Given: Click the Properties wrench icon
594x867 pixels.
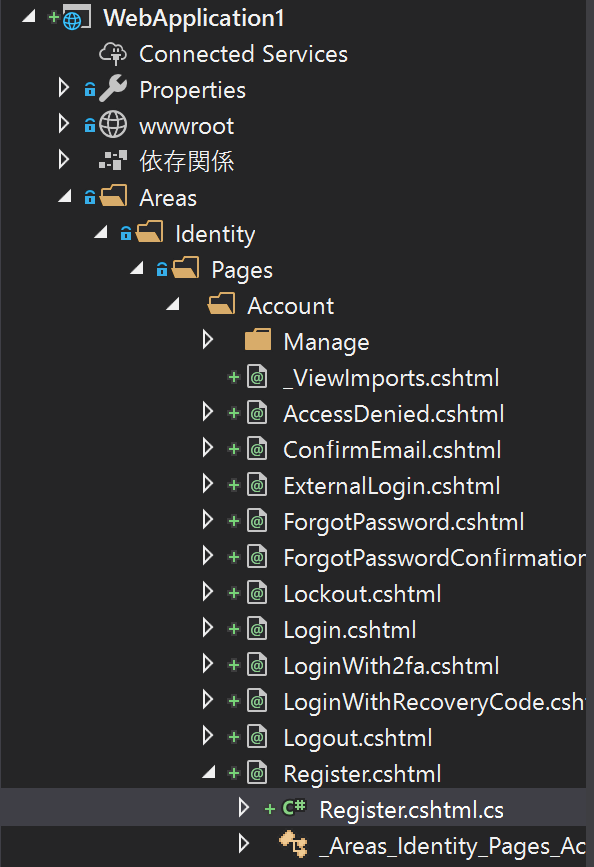Looking at the screenshot, I should coord(113,89).
